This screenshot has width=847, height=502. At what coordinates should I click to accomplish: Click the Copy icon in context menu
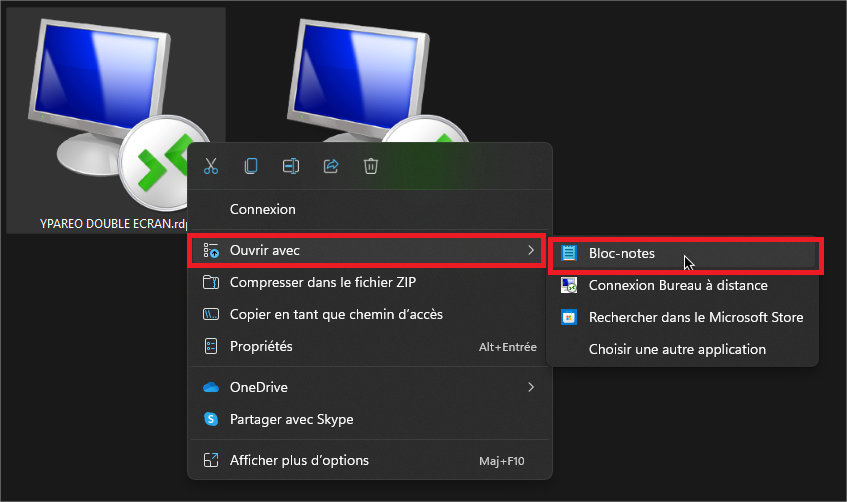[251, 166]
